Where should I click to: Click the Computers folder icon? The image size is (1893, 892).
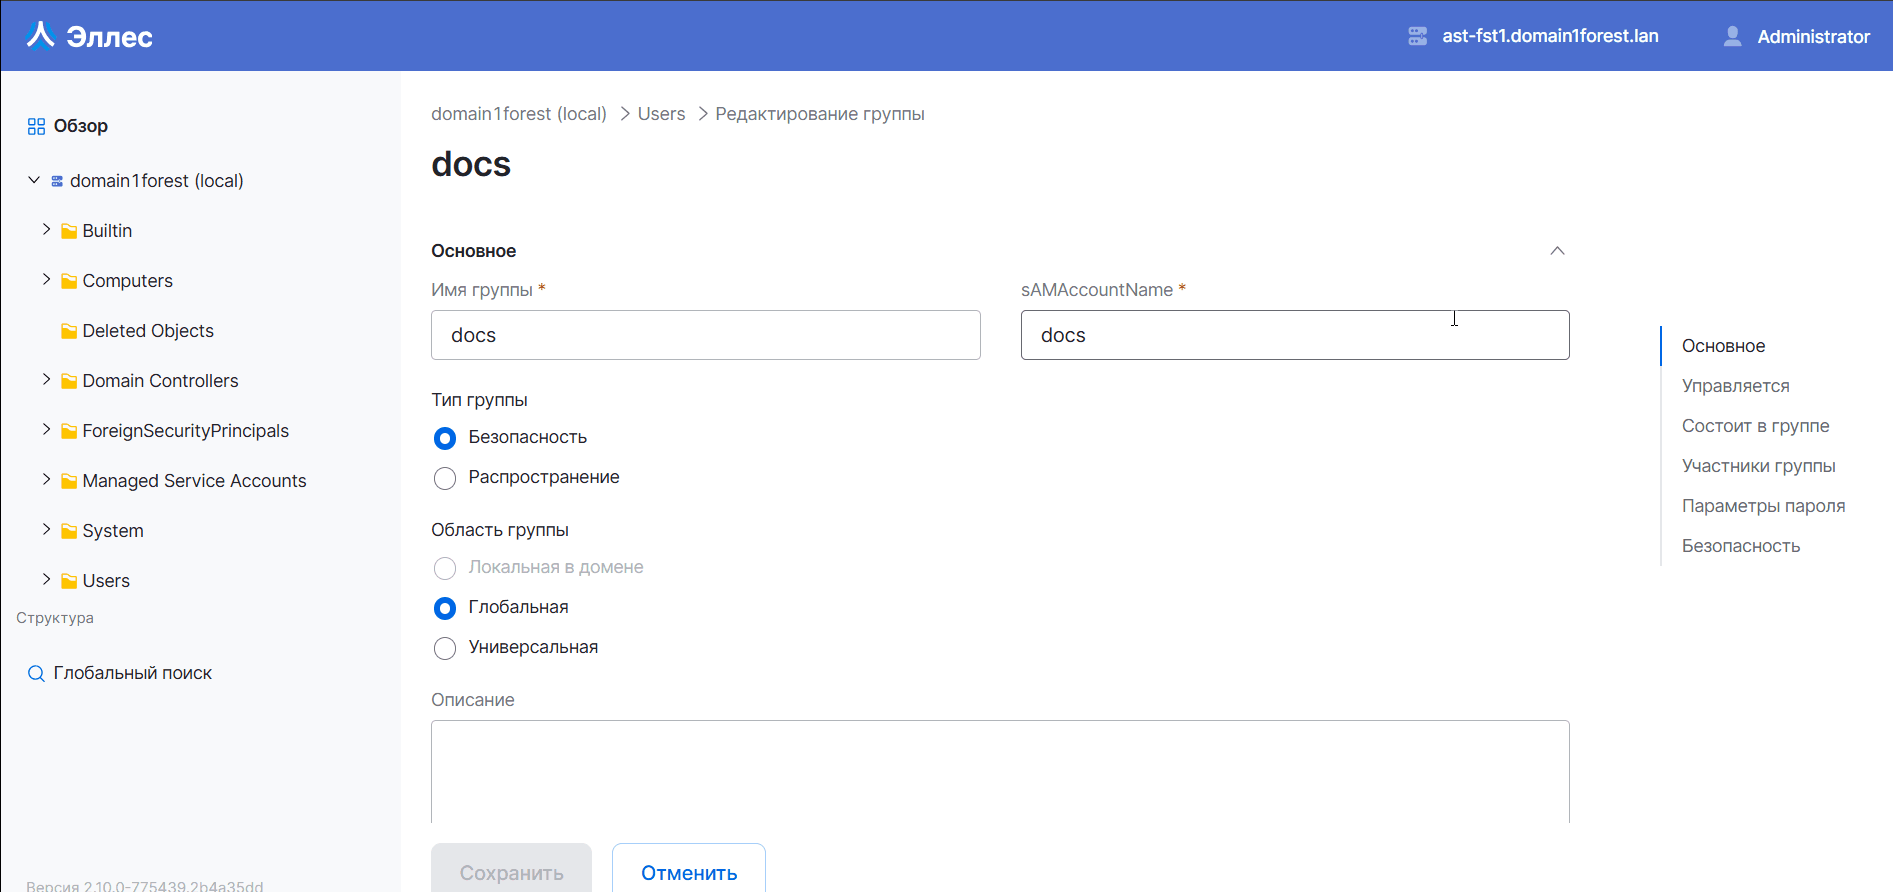(x=69, y=281)
